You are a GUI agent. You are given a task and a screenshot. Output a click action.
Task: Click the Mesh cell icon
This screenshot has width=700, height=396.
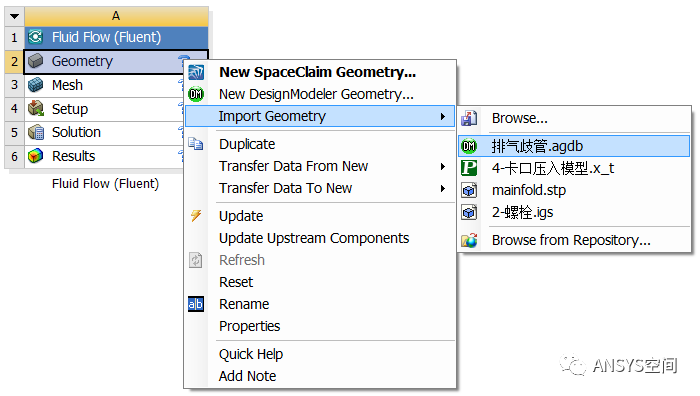tap(36, 85)
